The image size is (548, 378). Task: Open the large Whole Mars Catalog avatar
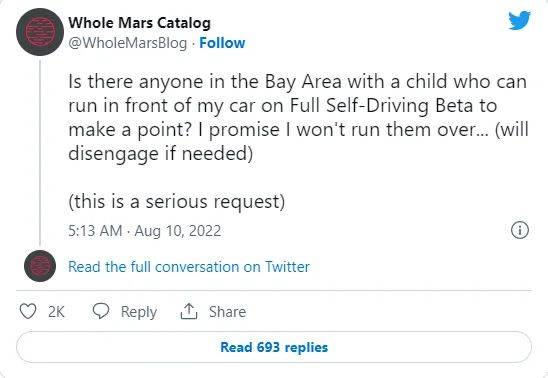40,32
